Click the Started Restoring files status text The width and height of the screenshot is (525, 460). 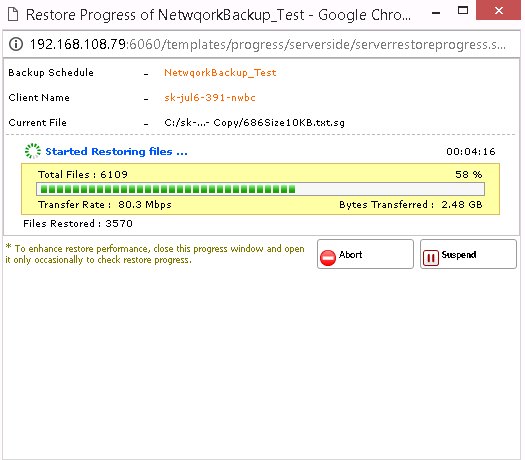(x=116, y=152)
